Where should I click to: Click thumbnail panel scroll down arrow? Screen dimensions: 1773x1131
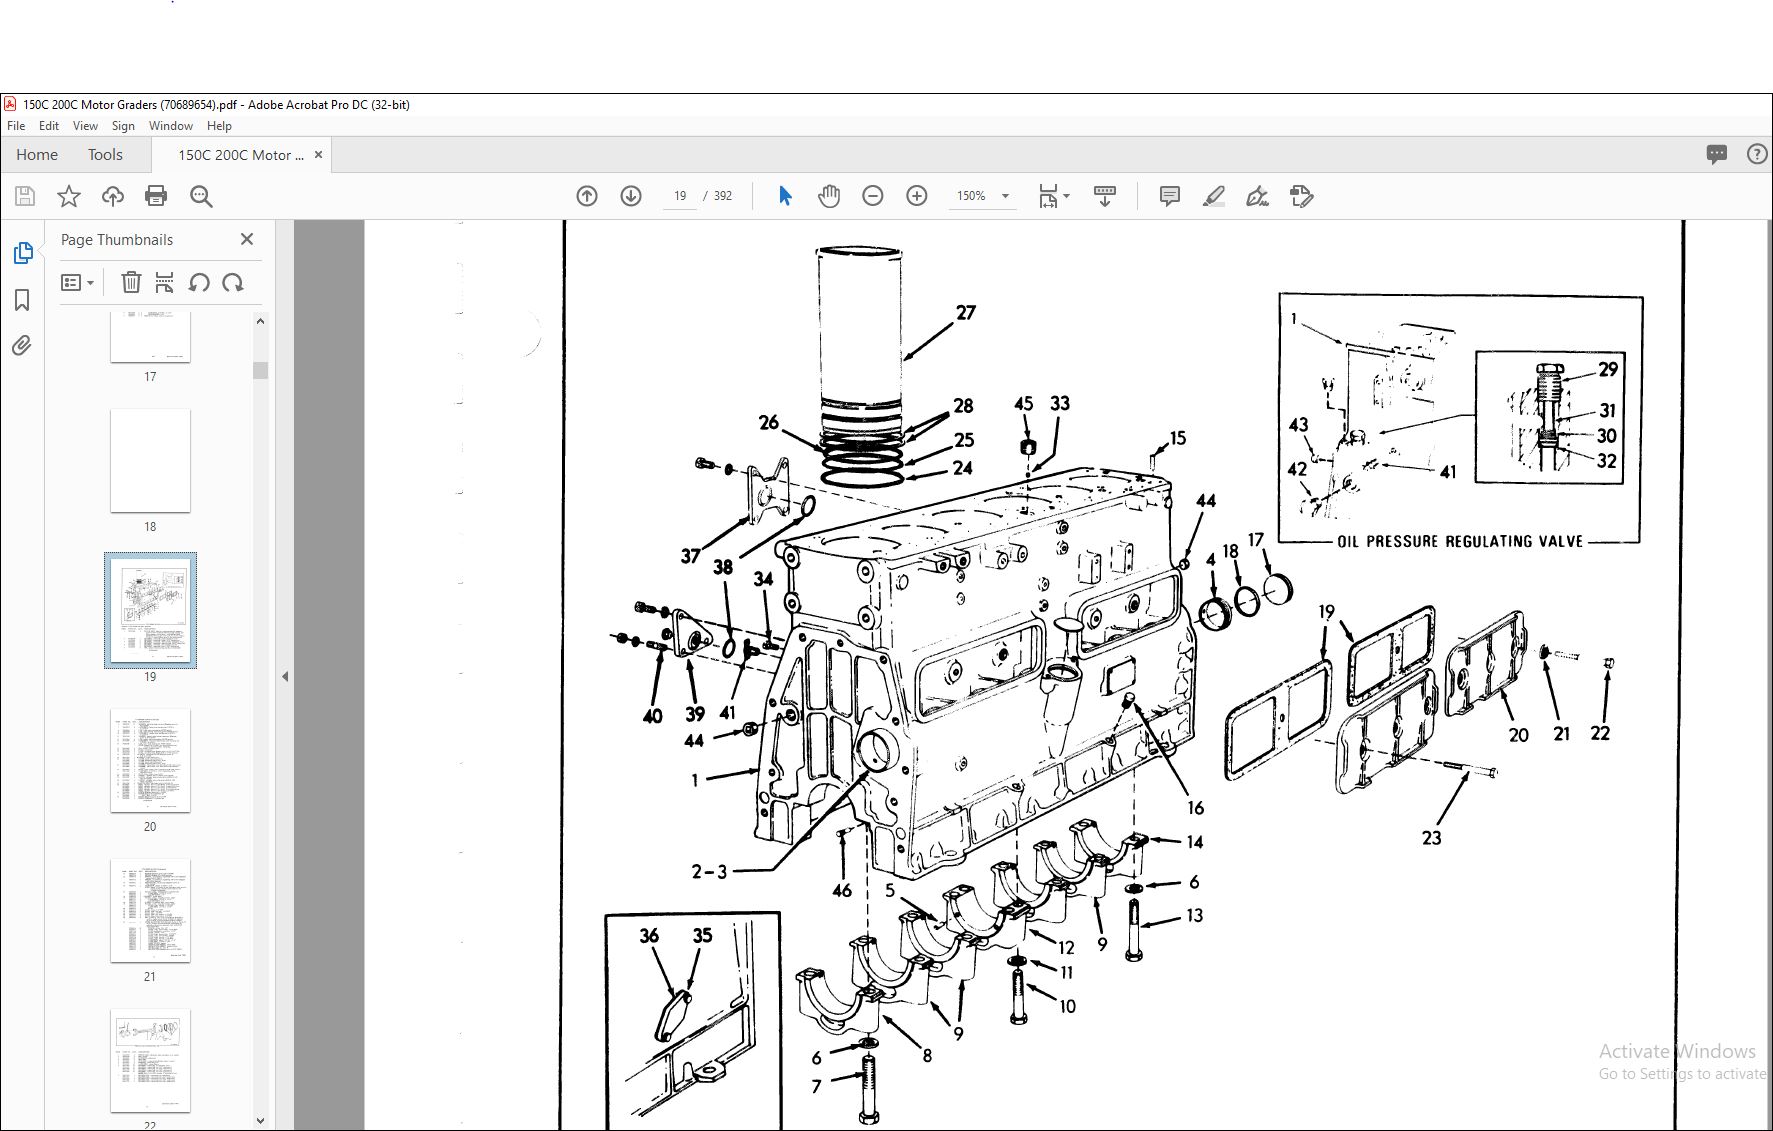(260, 1121)
